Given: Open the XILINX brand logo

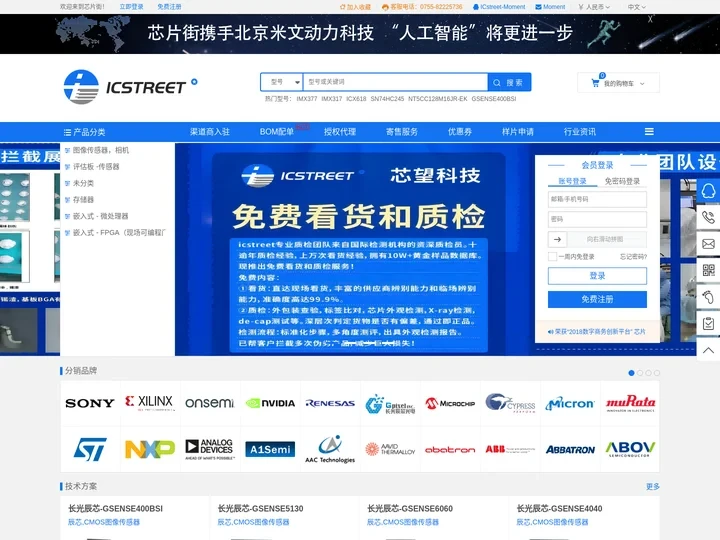Looking at the screenshot, I should [x=150, y=403].
